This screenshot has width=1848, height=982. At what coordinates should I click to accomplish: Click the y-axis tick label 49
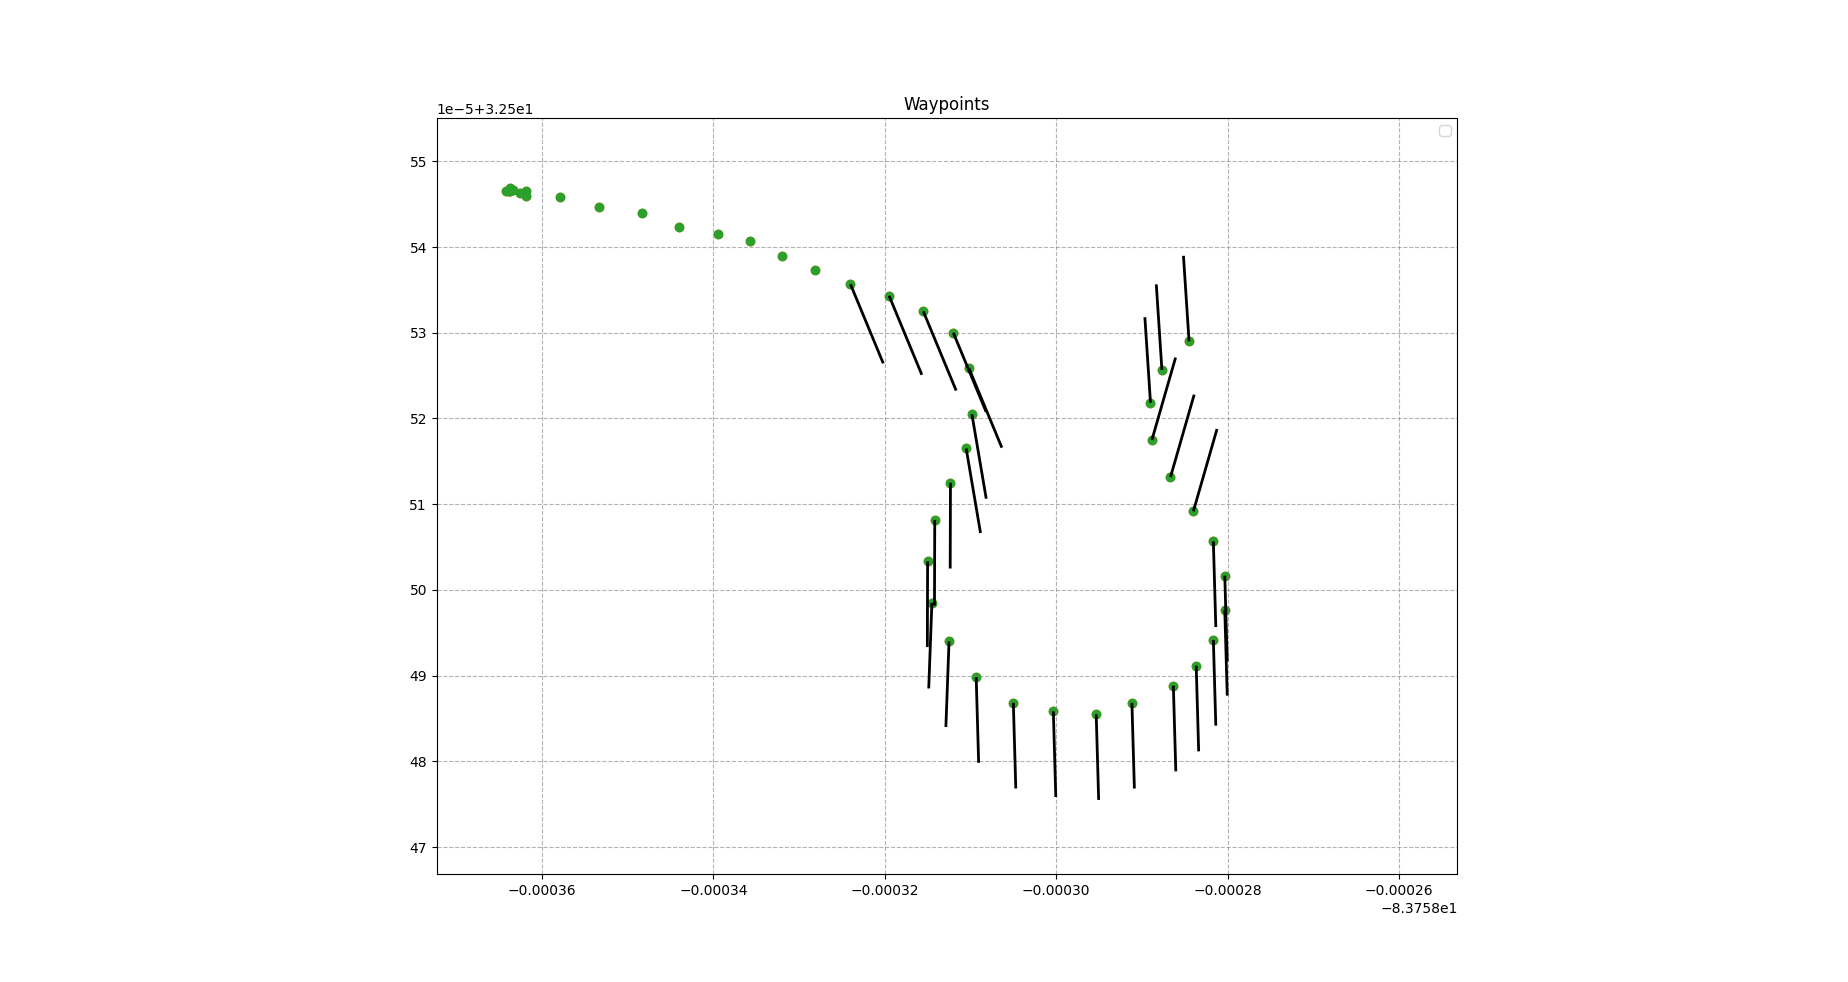[418, 676]
